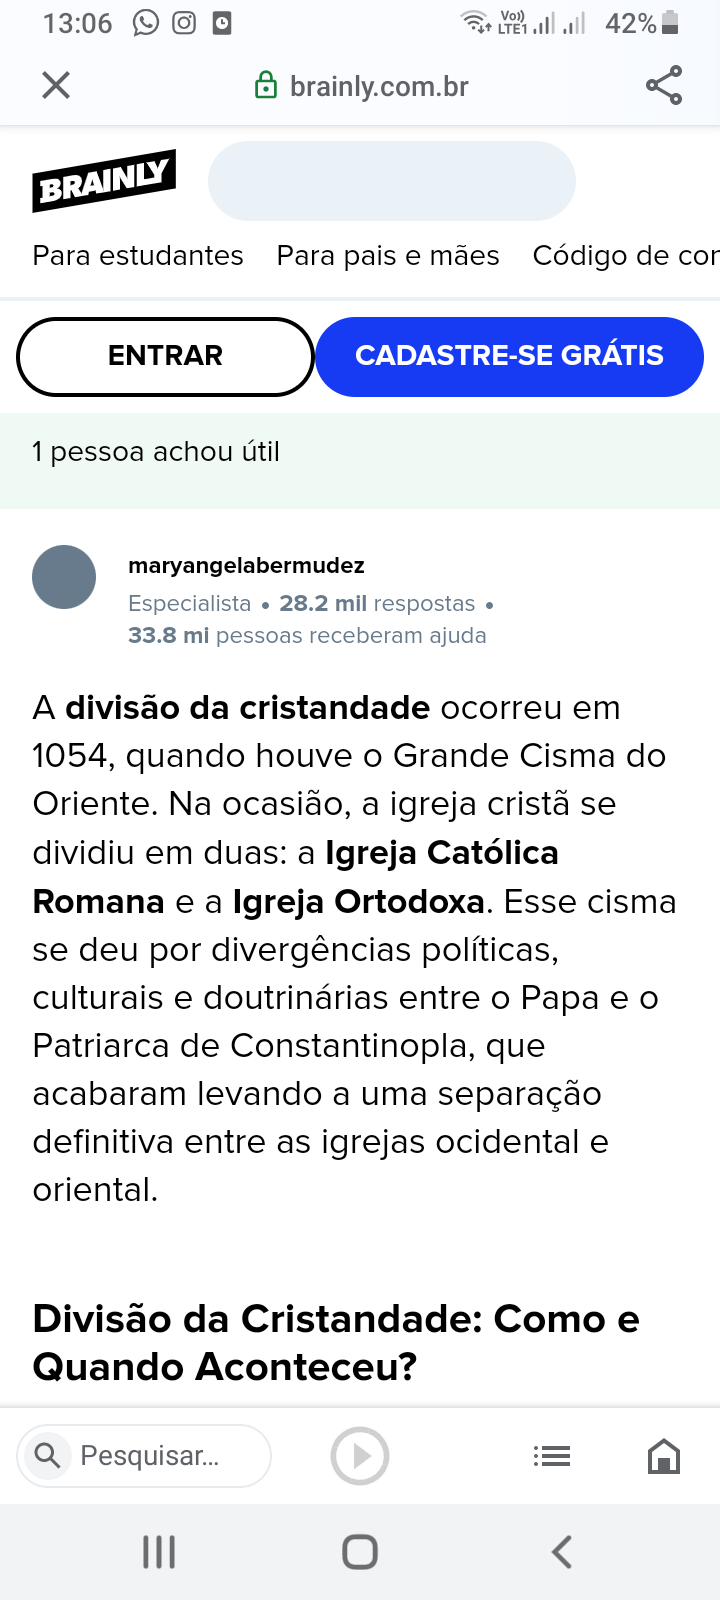
Task: Tap the share icon in browser bar
Action: coord(664,85)
